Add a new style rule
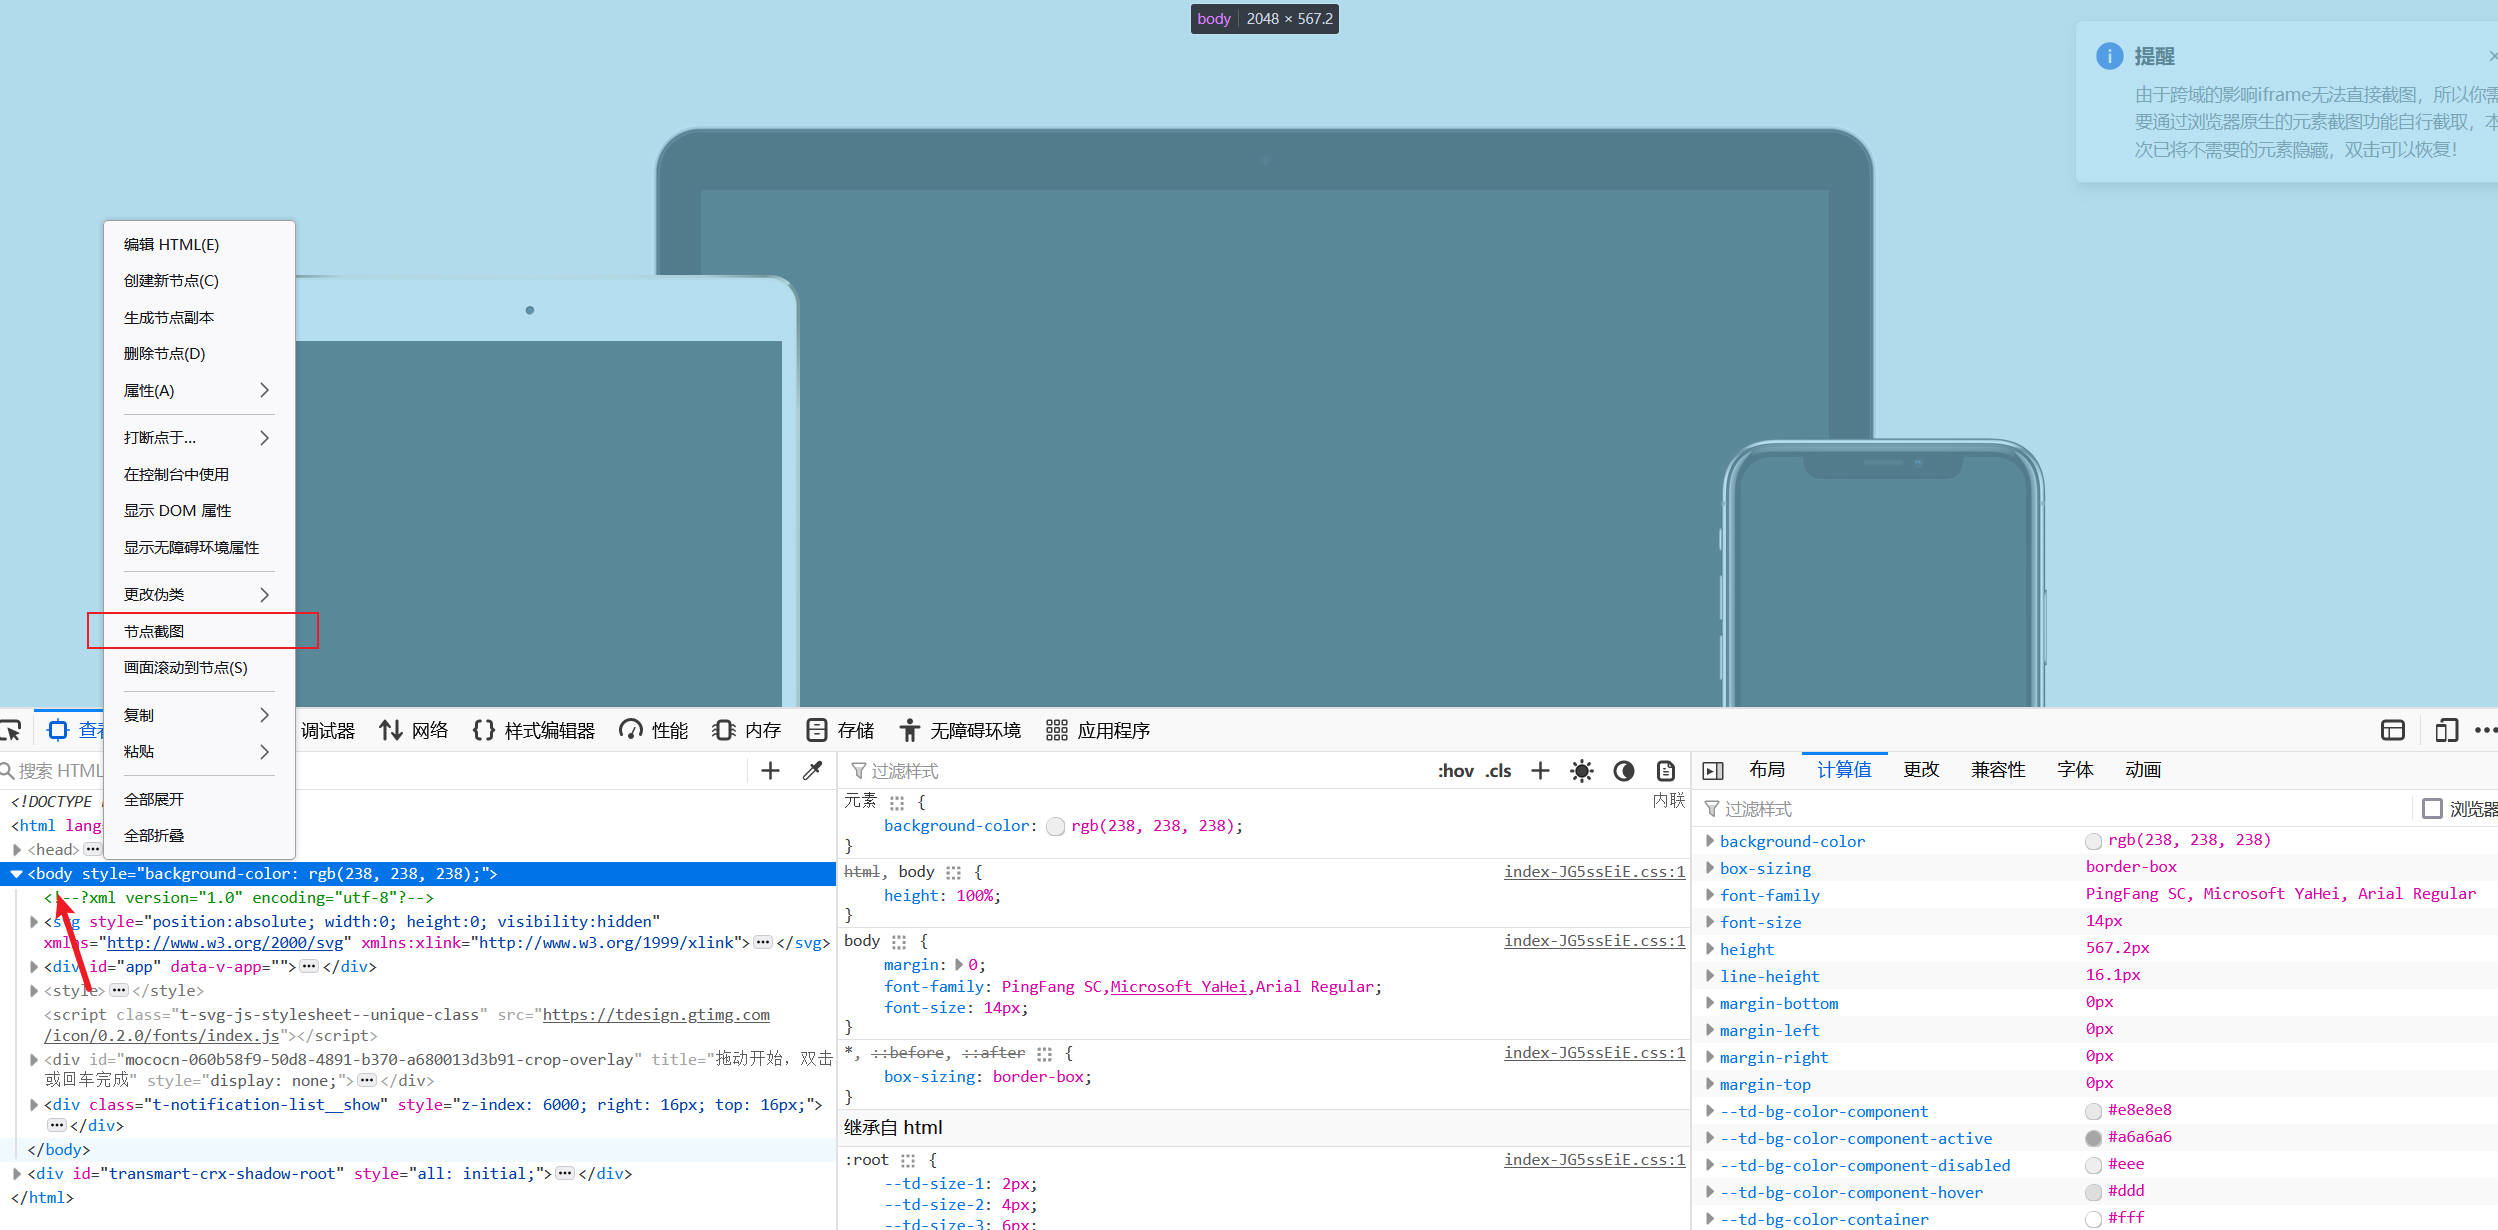Screen dimensions: 2498x1230 [x=1540, y=771]
